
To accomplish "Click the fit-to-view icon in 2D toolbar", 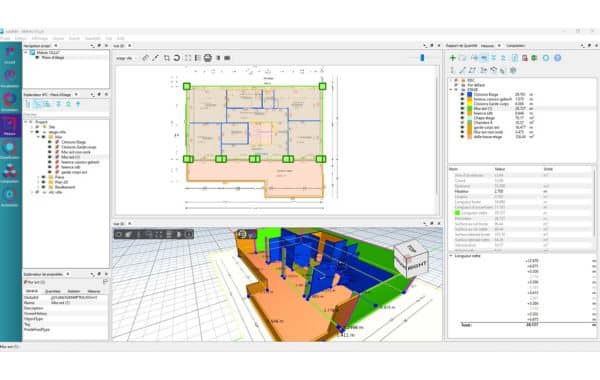I will [188, 58].
